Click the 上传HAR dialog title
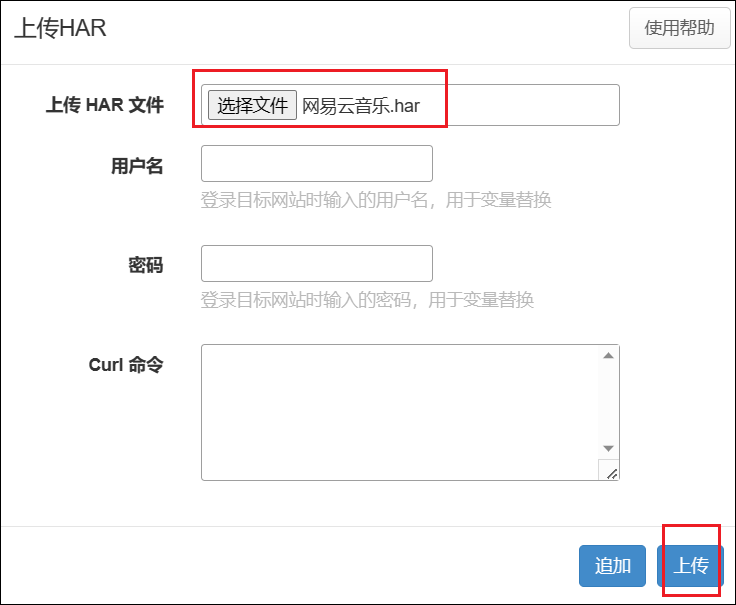The width and height of the screenshot is (736, 605). click(60, 28)
